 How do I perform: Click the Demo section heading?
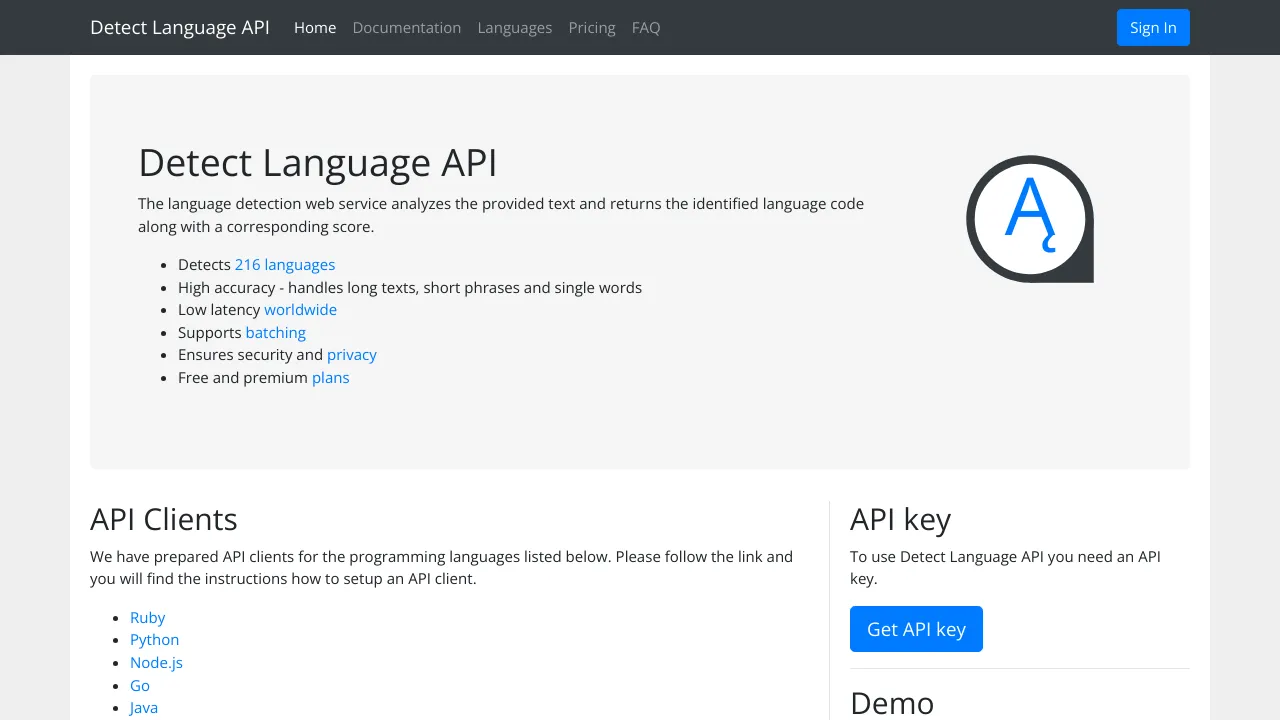[892, 704]
